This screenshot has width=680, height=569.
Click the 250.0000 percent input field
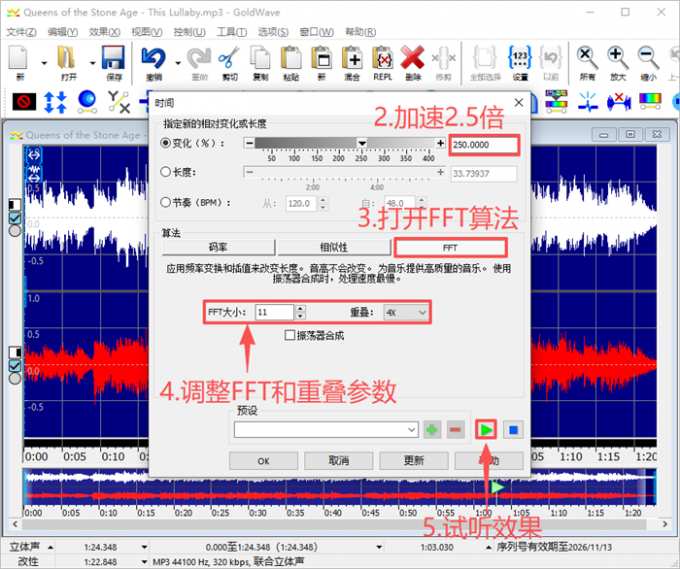pyautogui.click(x=484, y=145)
